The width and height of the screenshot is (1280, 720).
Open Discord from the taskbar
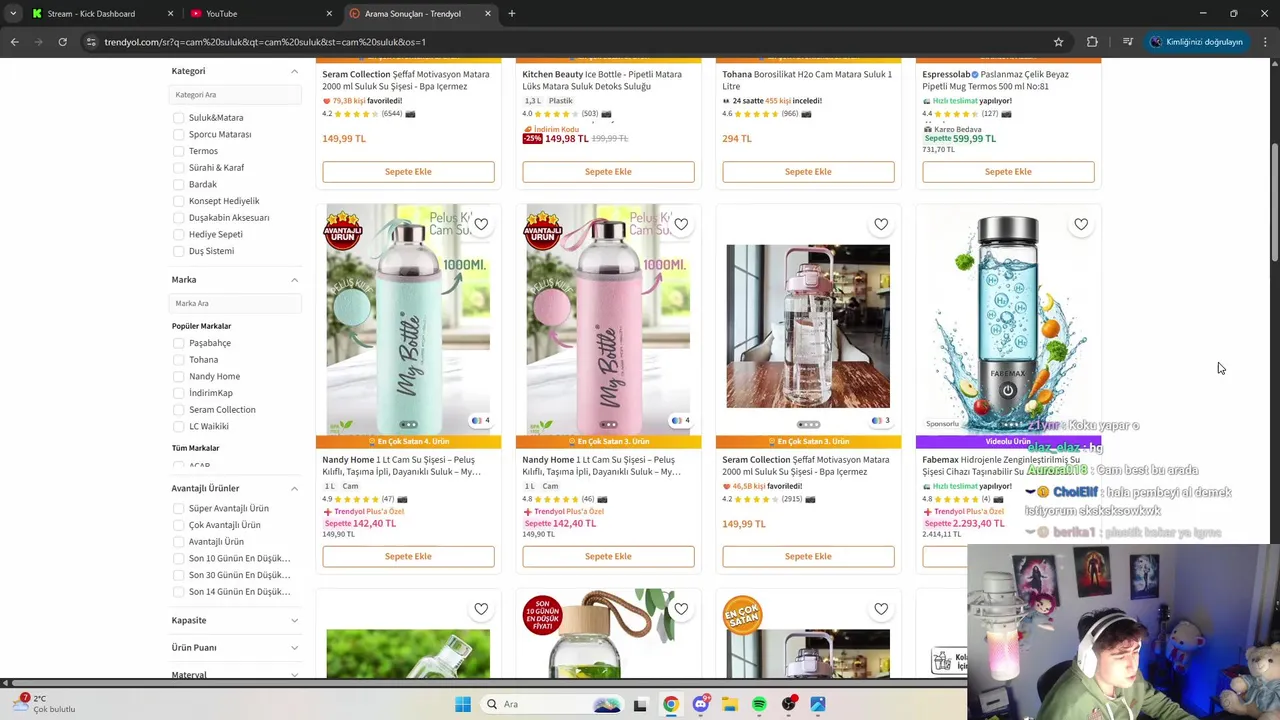pos(700,704)
